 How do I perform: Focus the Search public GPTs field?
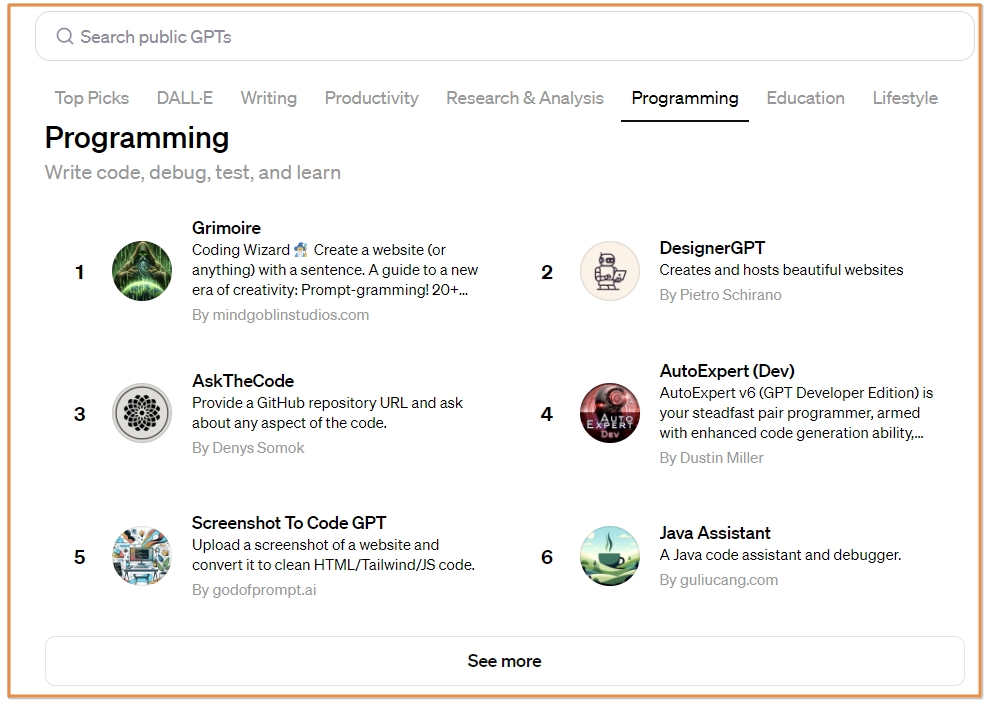(505, 36)
